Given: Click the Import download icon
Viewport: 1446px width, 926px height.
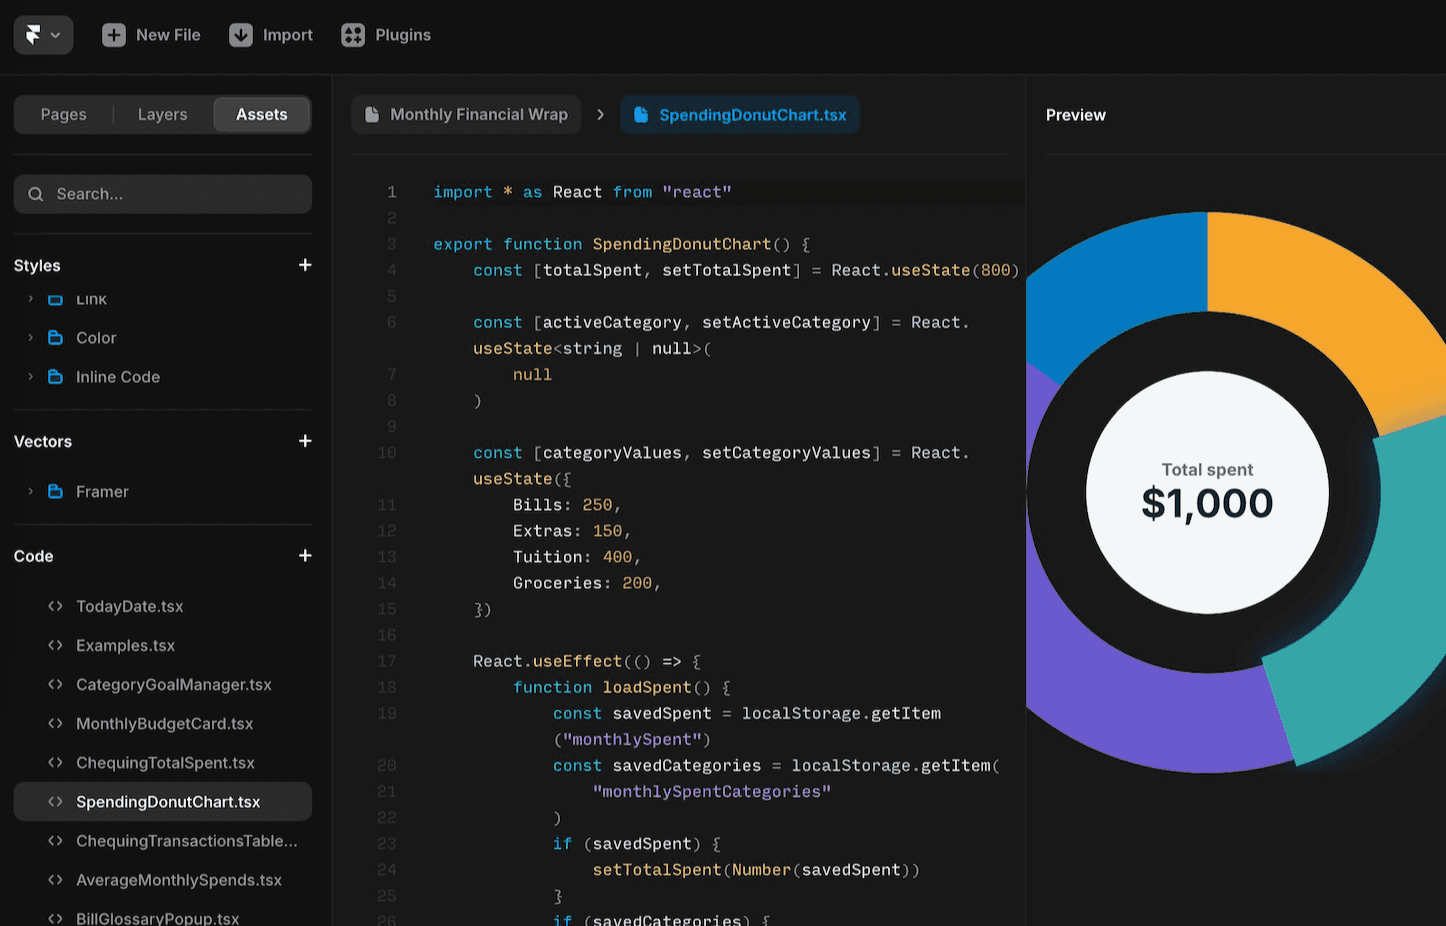Looking at the screenshot, I should tap(241, 35).
